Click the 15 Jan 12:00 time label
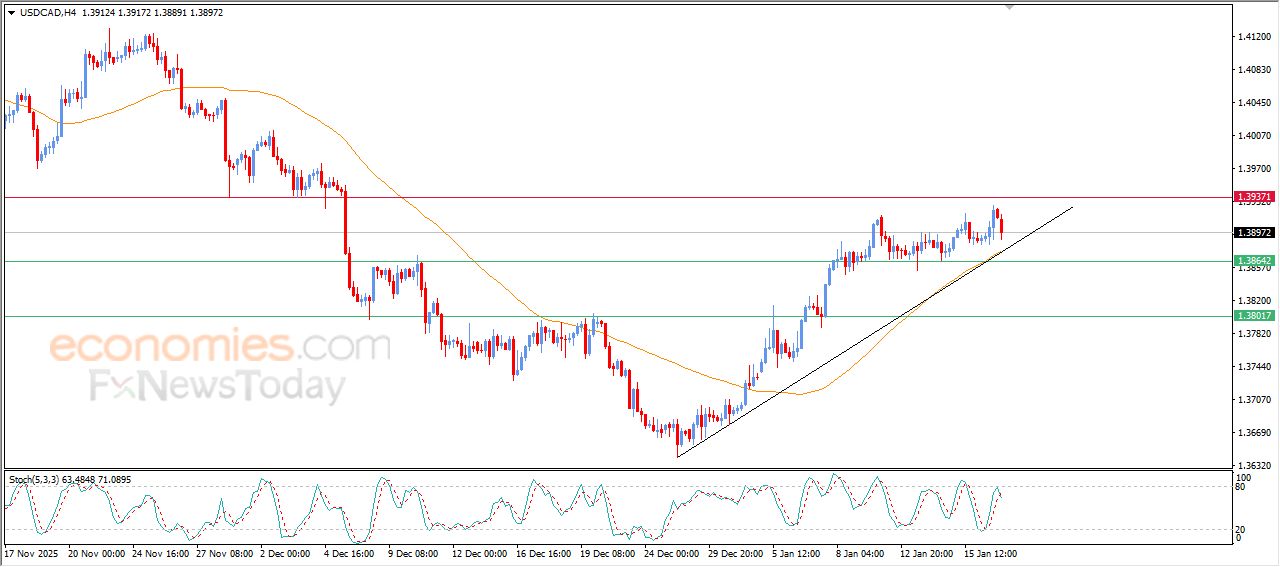Viewport: 1280px width, 567px height. coord(989,553)
